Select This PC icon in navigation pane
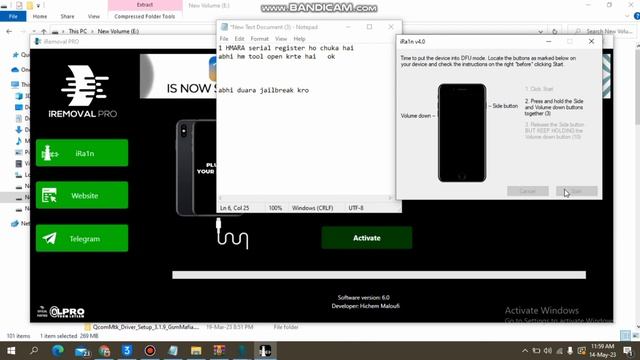Image resolution: width=640 pixels, height=360 pixels. [15, 84]
